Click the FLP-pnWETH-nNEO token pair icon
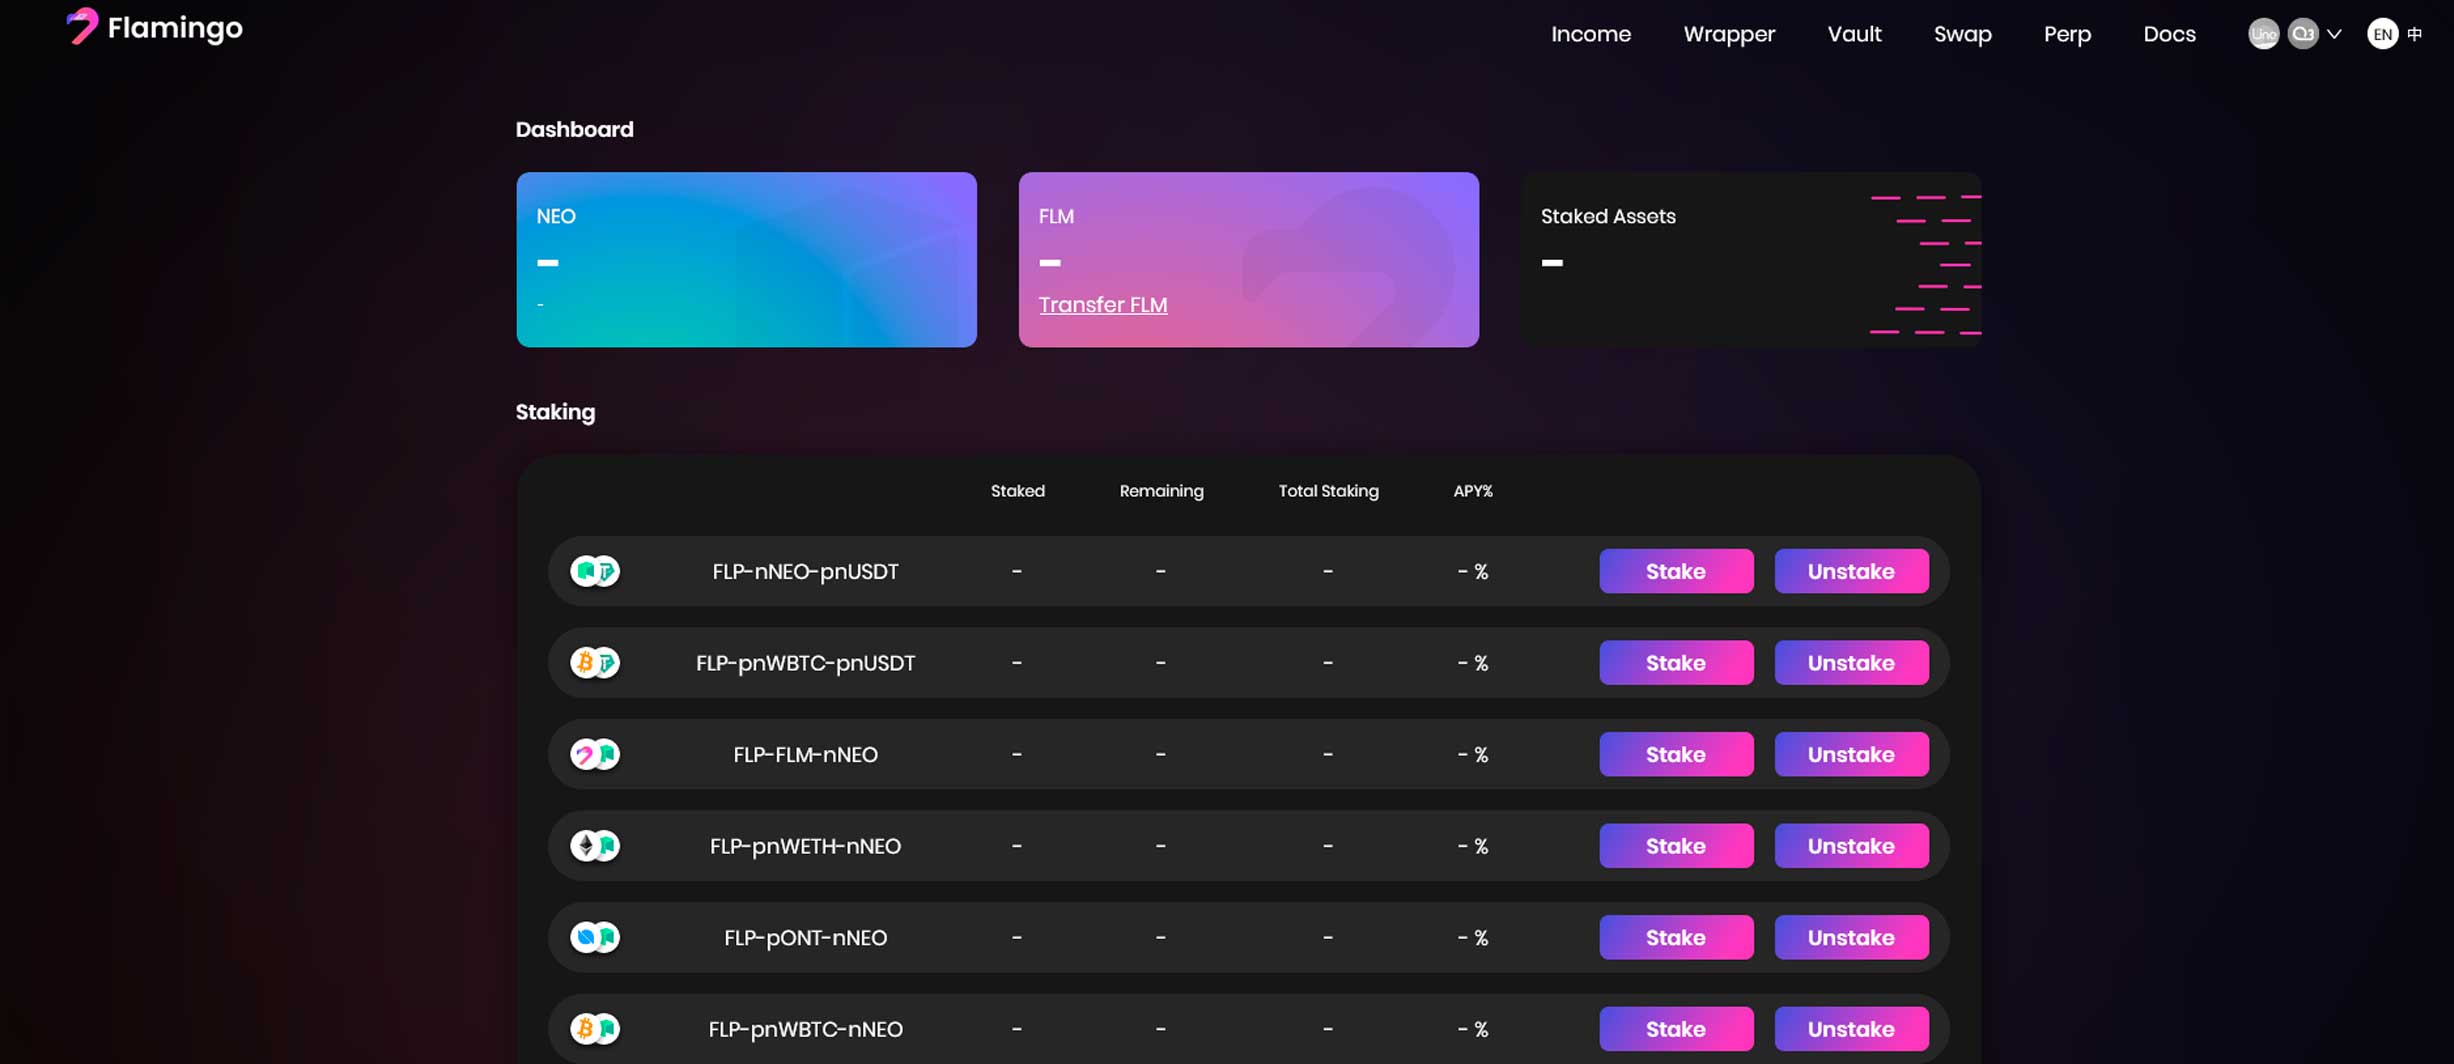 point(595,846)
